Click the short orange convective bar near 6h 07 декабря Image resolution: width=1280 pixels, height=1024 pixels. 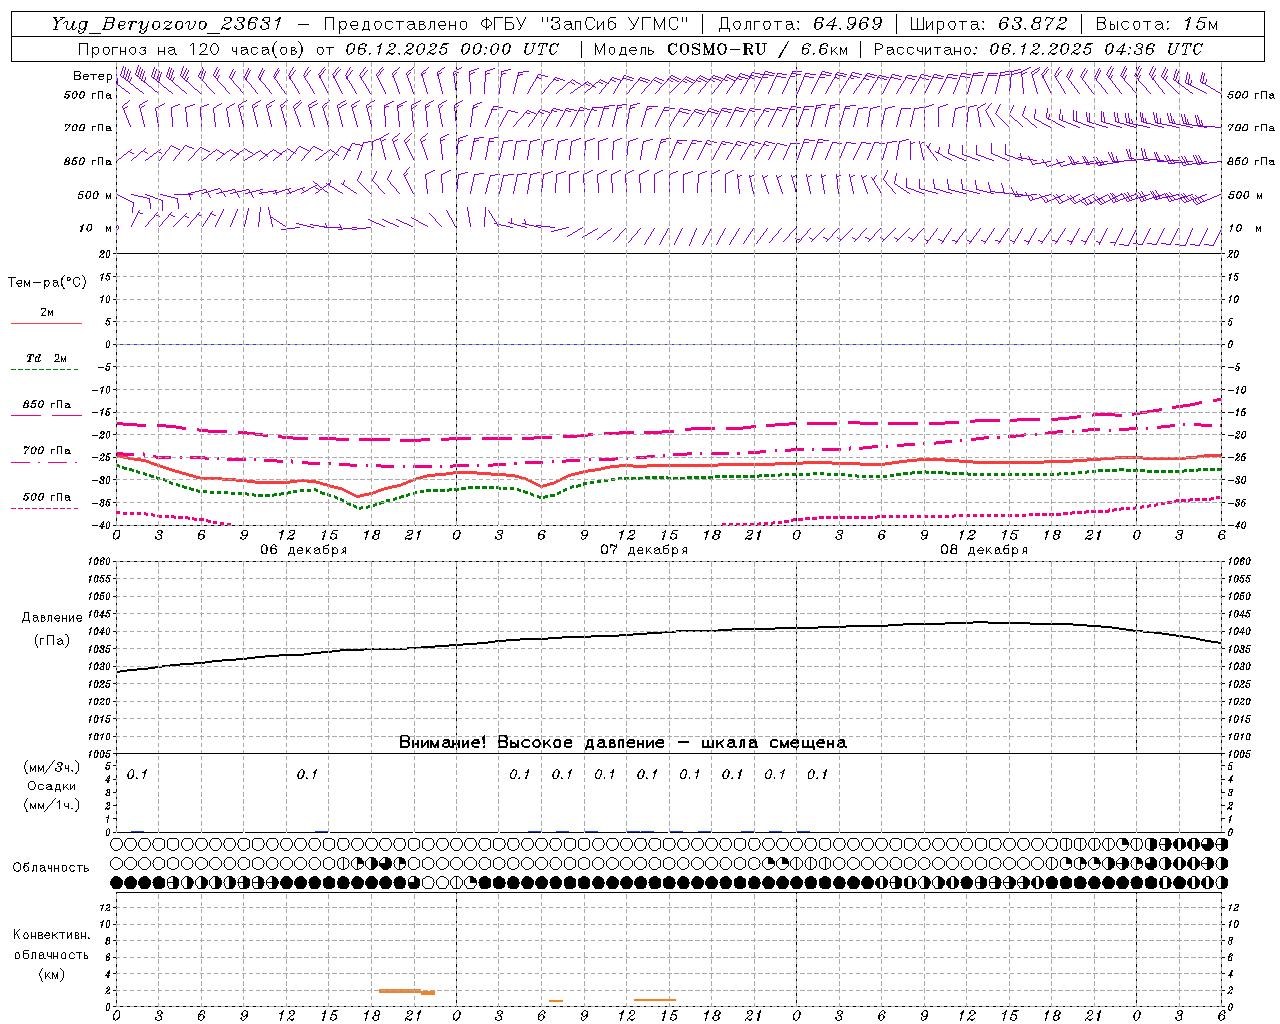coord(555,1001)
